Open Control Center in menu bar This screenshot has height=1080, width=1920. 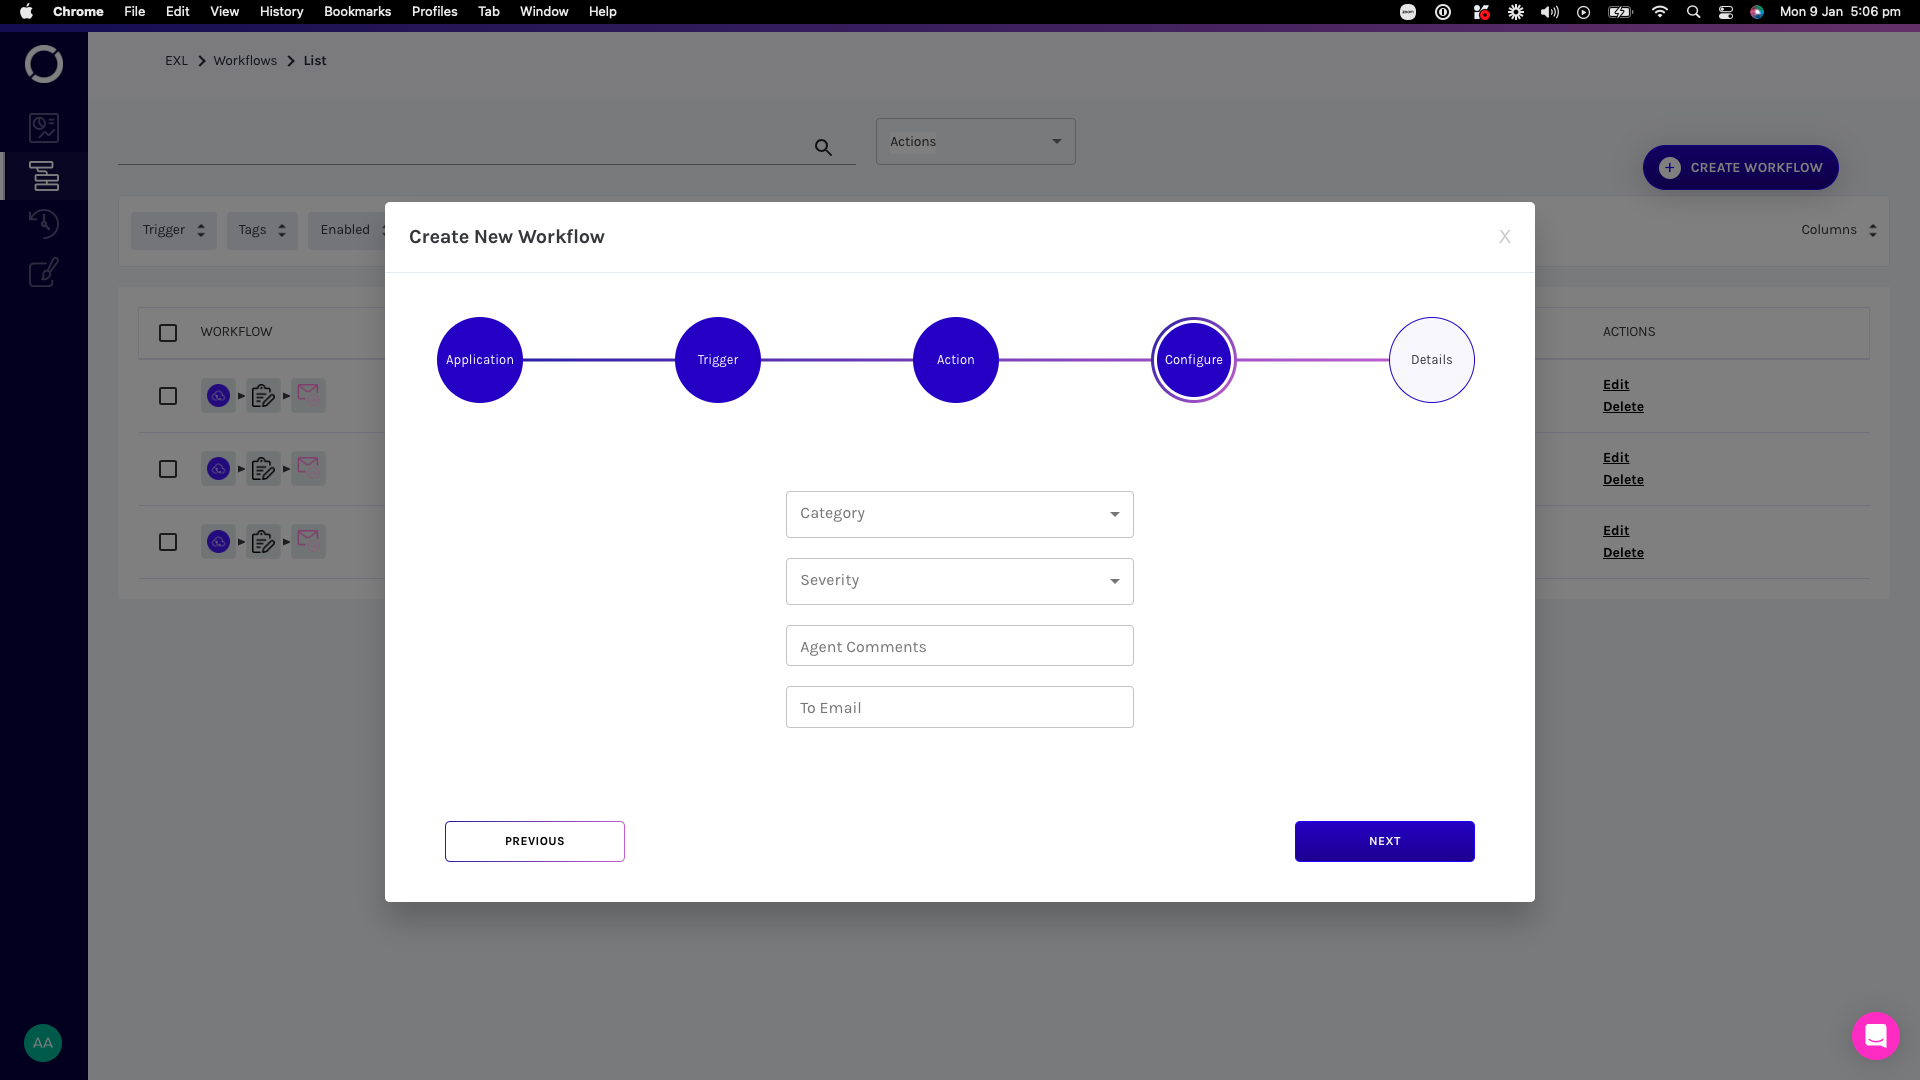click(1726, 12)
